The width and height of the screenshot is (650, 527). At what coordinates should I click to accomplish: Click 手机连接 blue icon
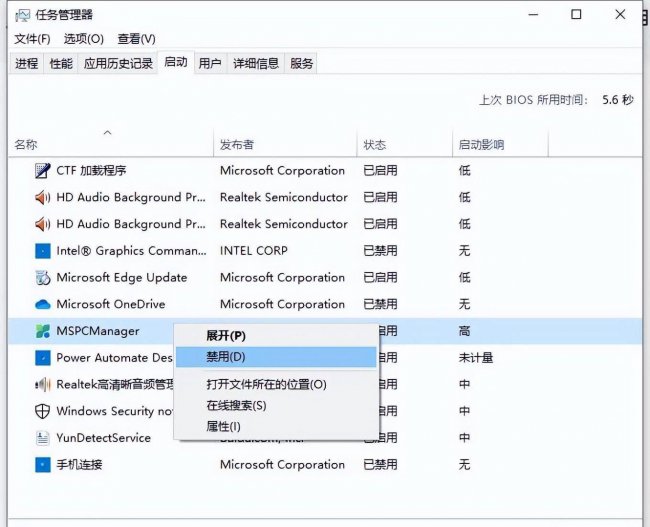(43, 465)
